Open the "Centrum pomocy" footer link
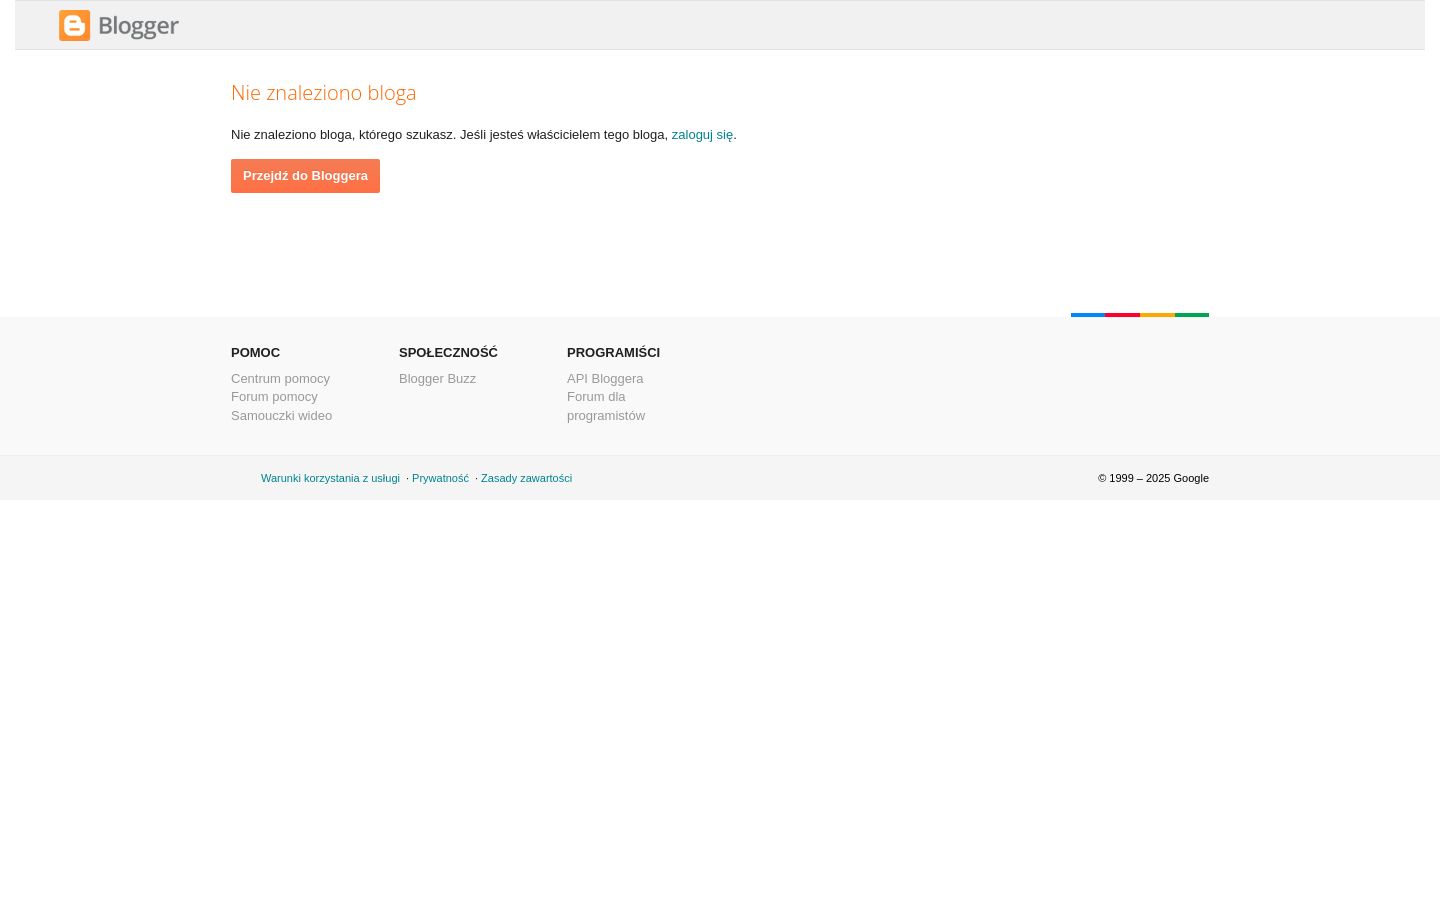This screenshot has height=900, width=1440. [280, 379]
